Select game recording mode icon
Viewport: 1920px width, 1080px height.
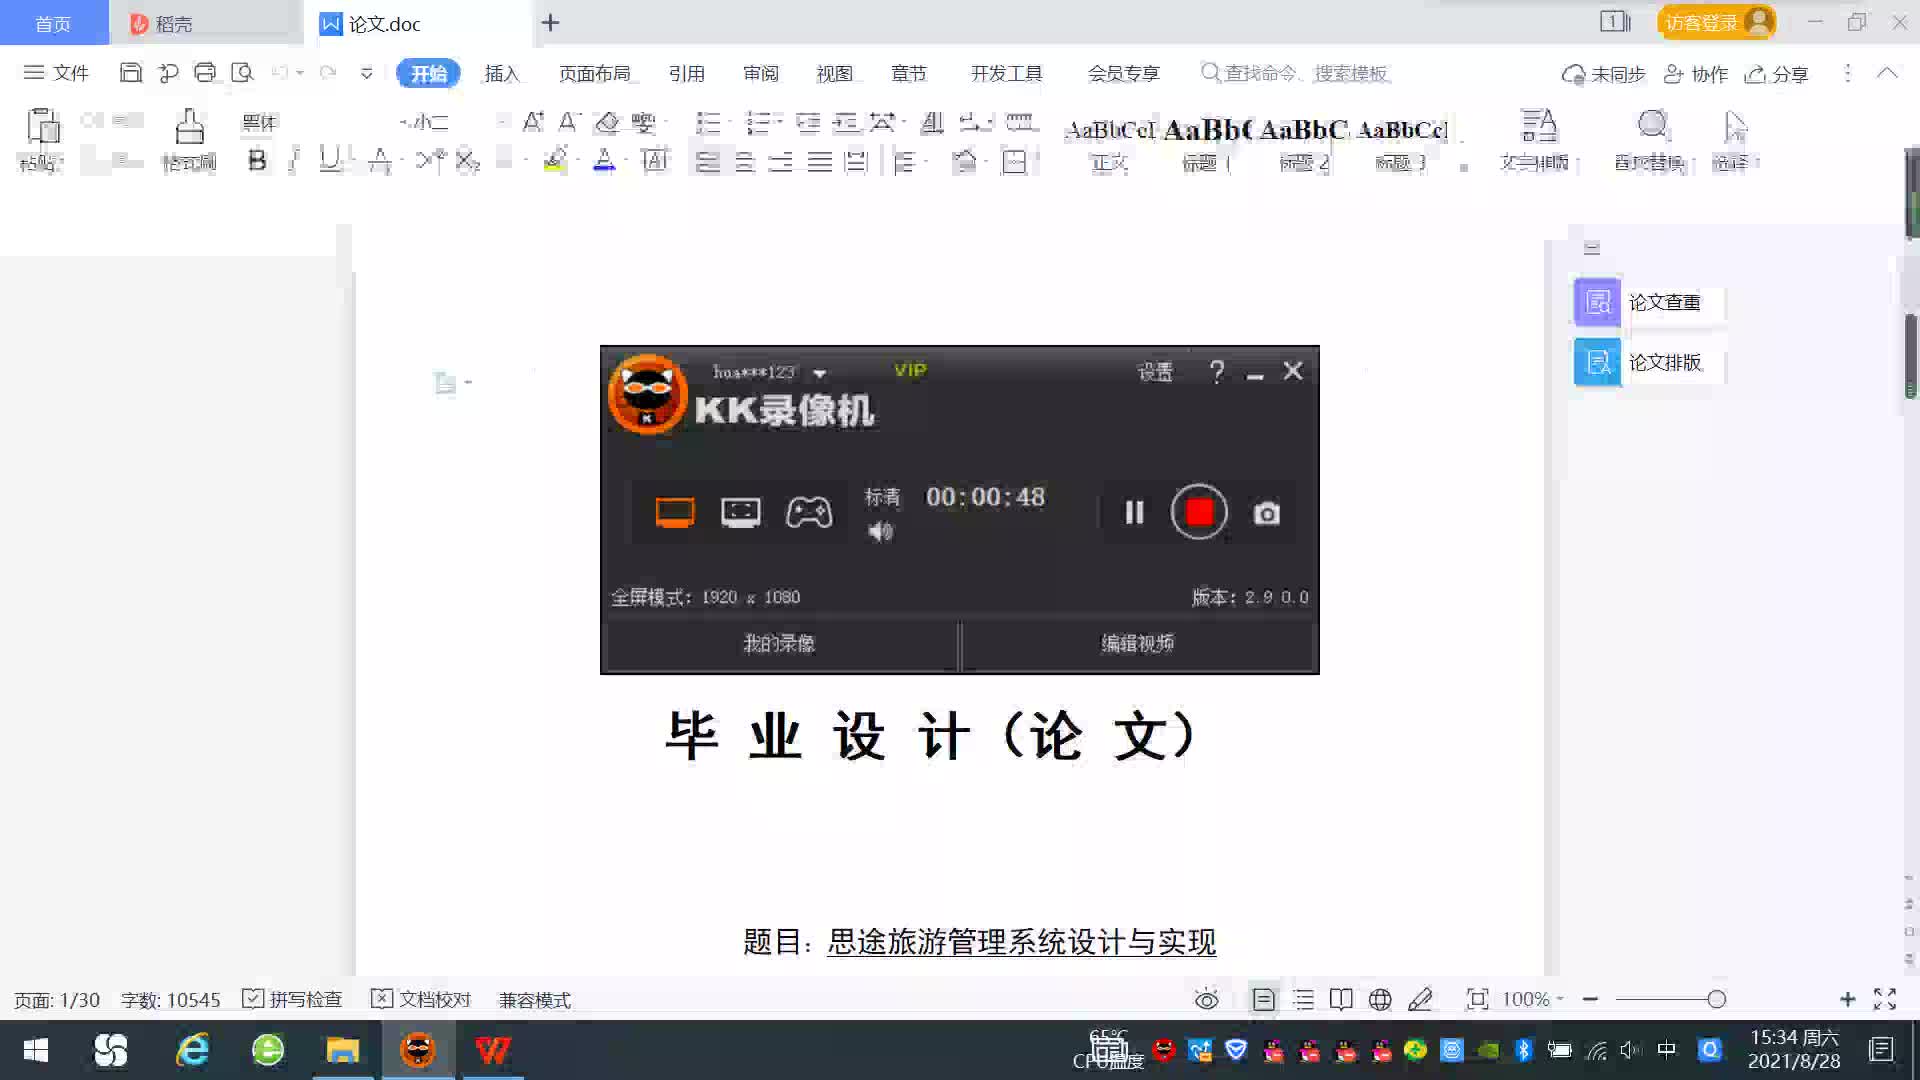pyautogui.click(x=808, y=512)
